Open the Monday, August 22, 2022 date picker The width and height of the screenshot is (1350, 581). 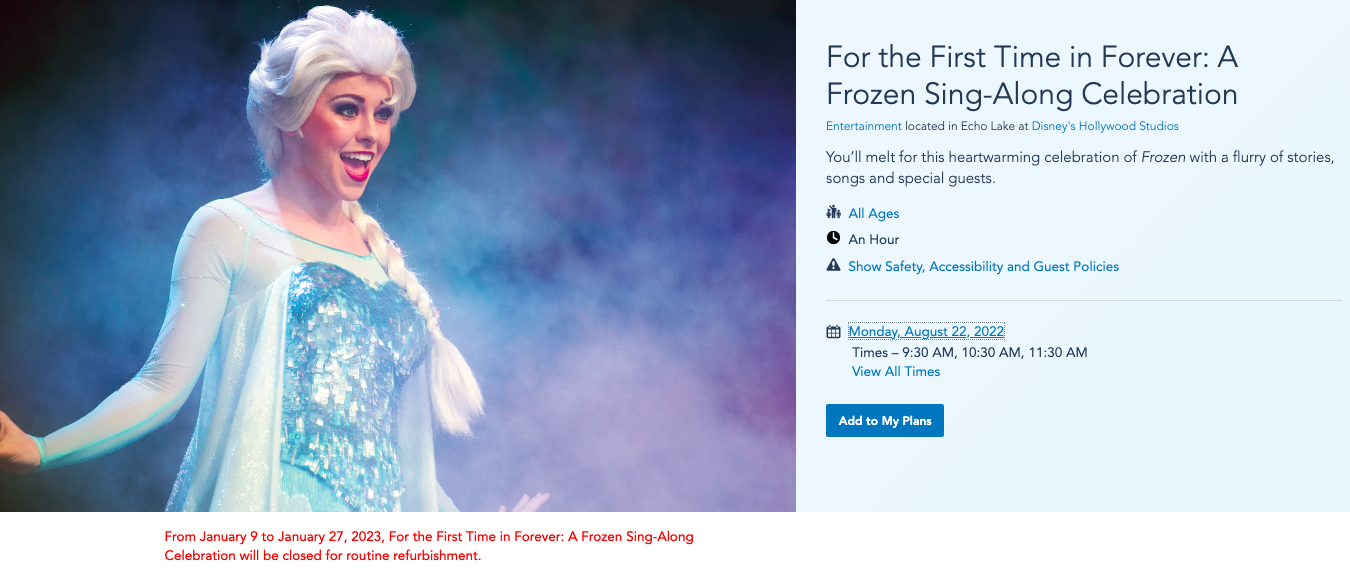[926, 331]
